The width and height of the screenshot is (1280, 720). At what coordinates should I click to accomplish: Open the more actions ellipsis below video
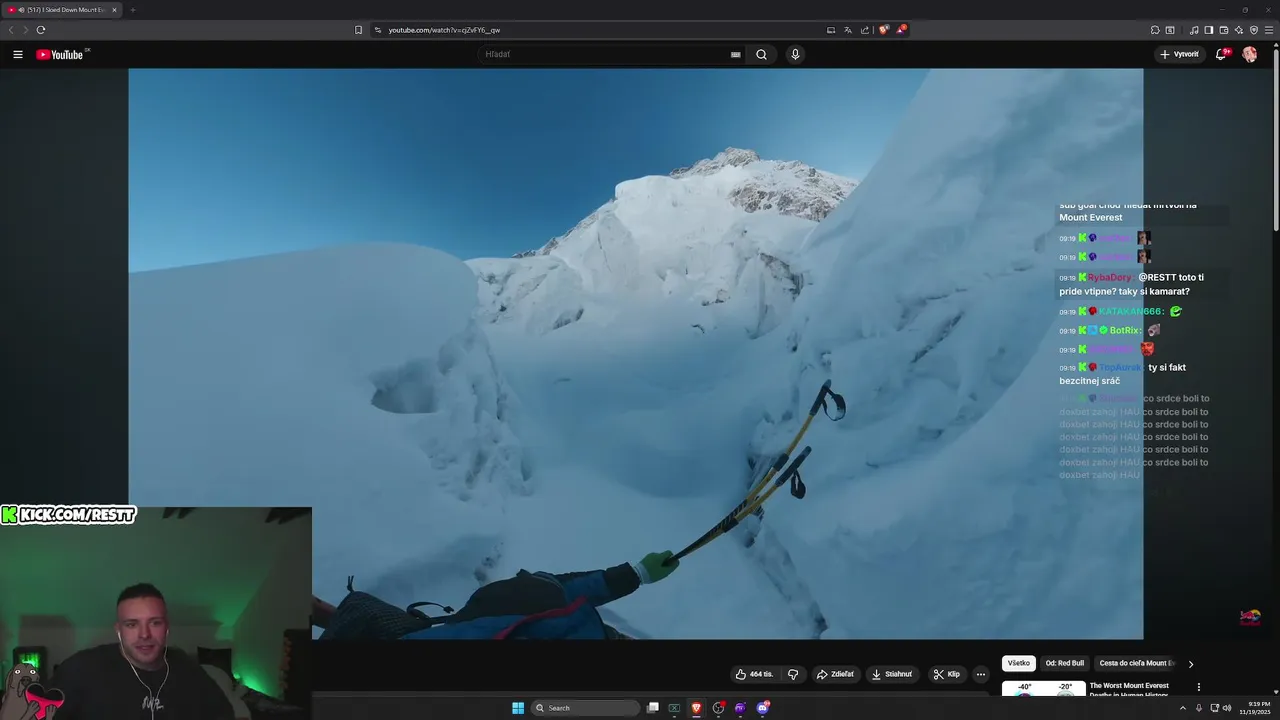coord(981,674)
